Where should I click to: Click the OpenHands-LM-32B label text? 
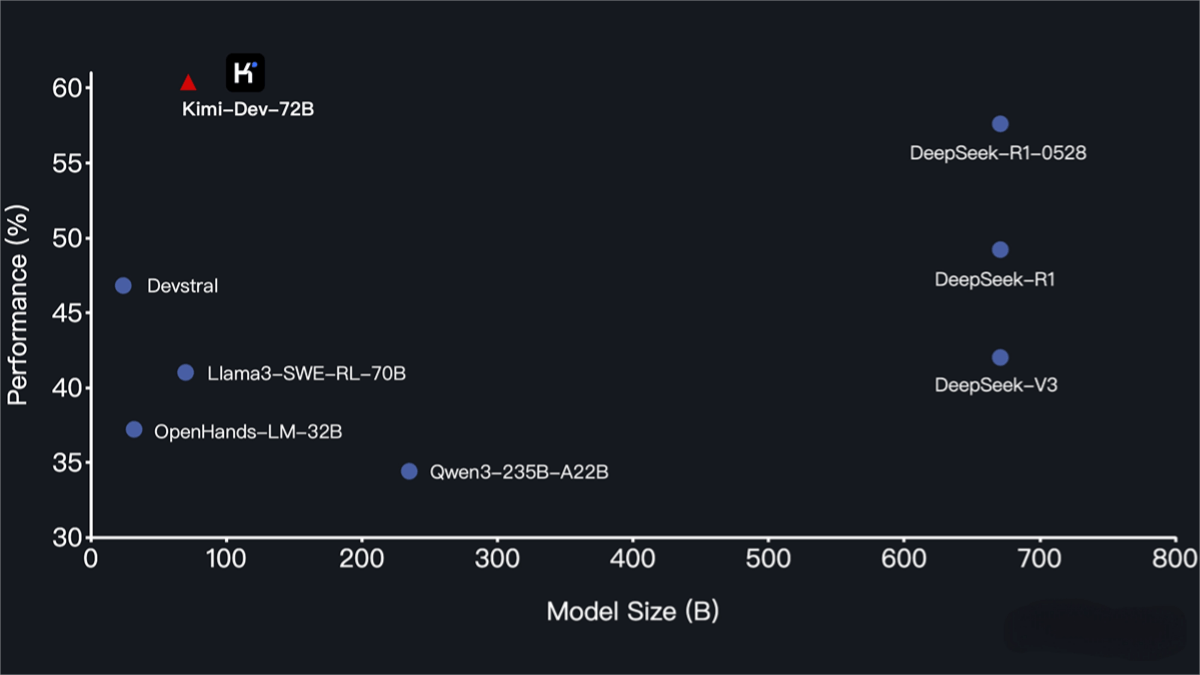[x=248, y=432]
